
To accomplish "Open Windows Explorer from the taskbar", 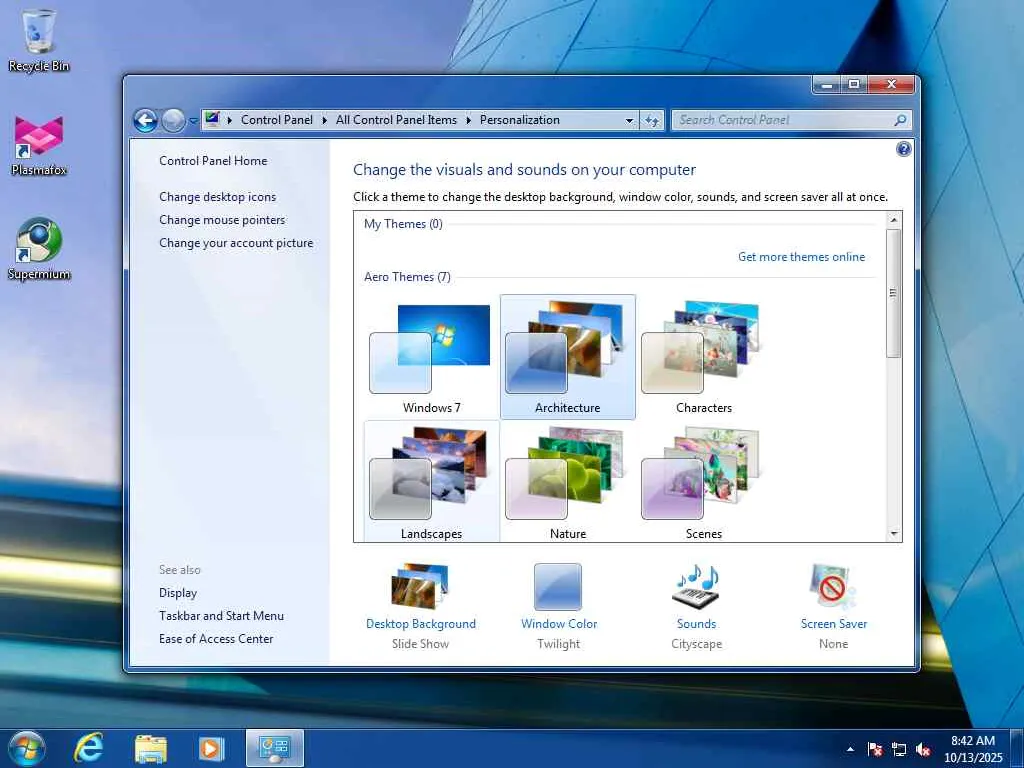I will (x=150, y=749).
